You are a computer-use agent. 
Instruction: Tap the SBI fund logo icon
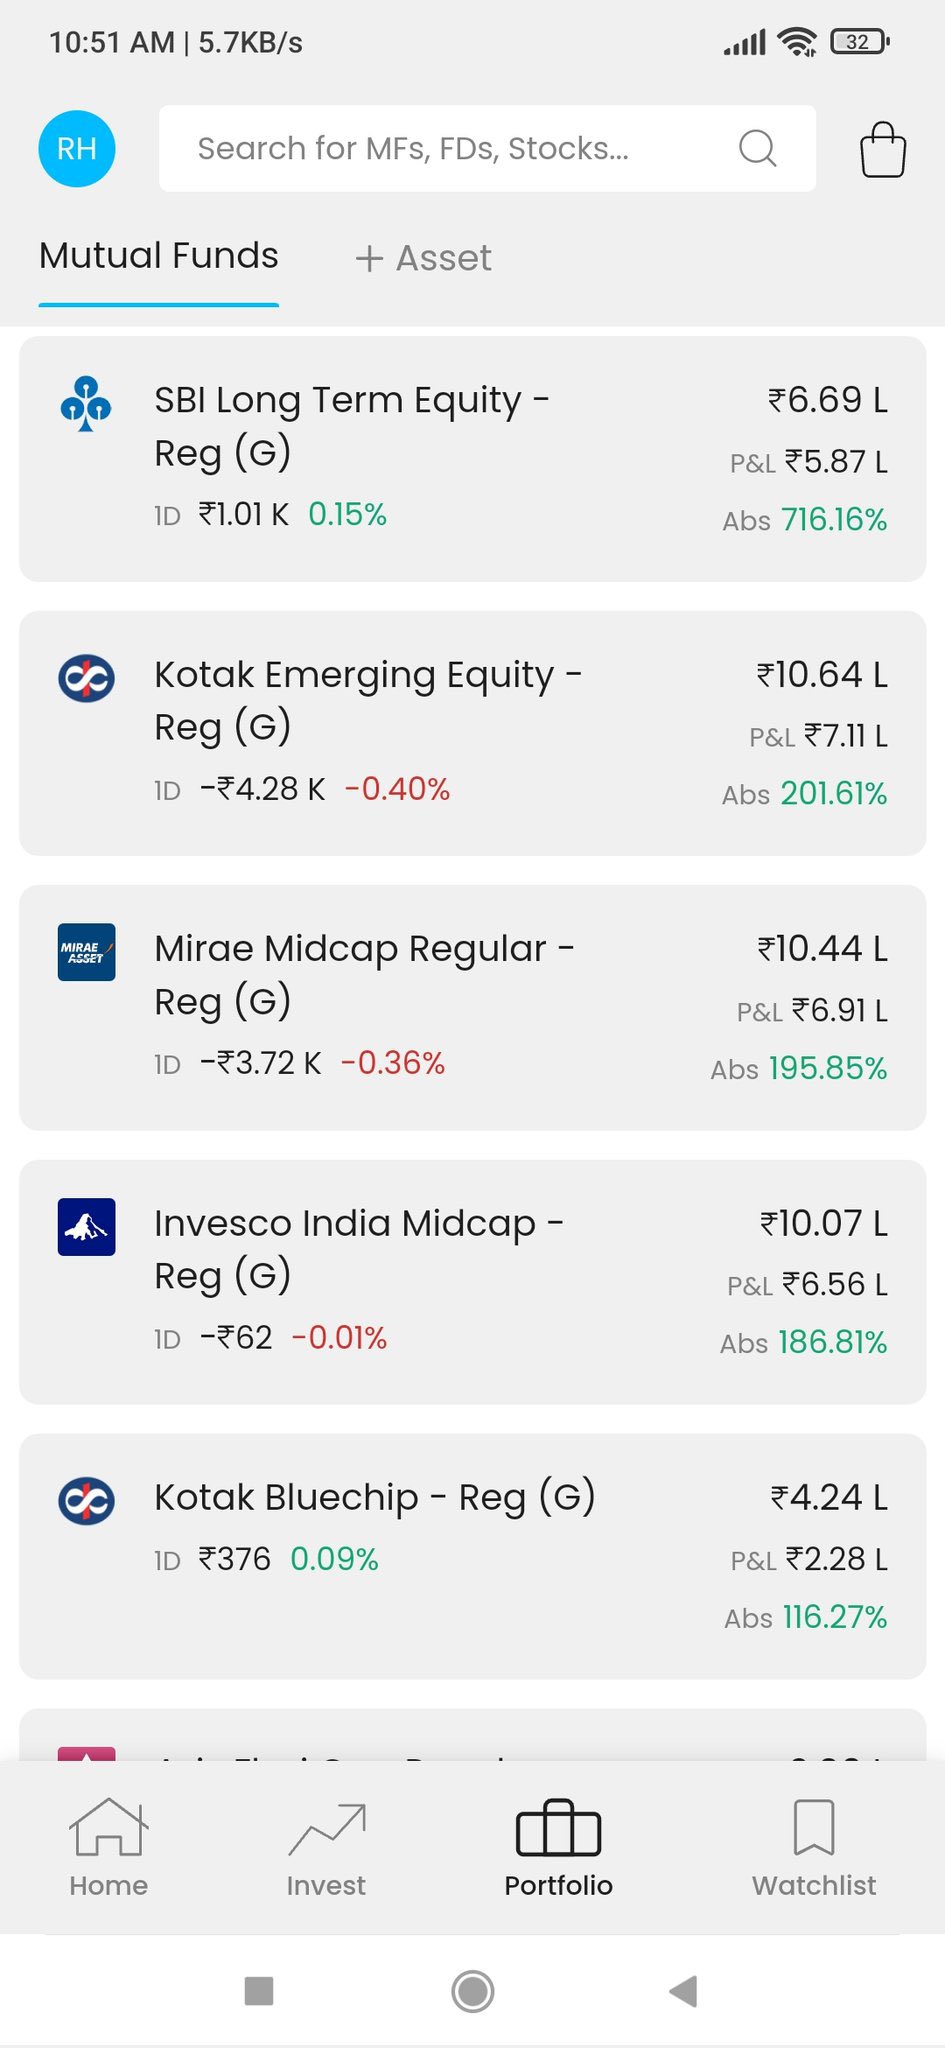(x=86, y=404)
